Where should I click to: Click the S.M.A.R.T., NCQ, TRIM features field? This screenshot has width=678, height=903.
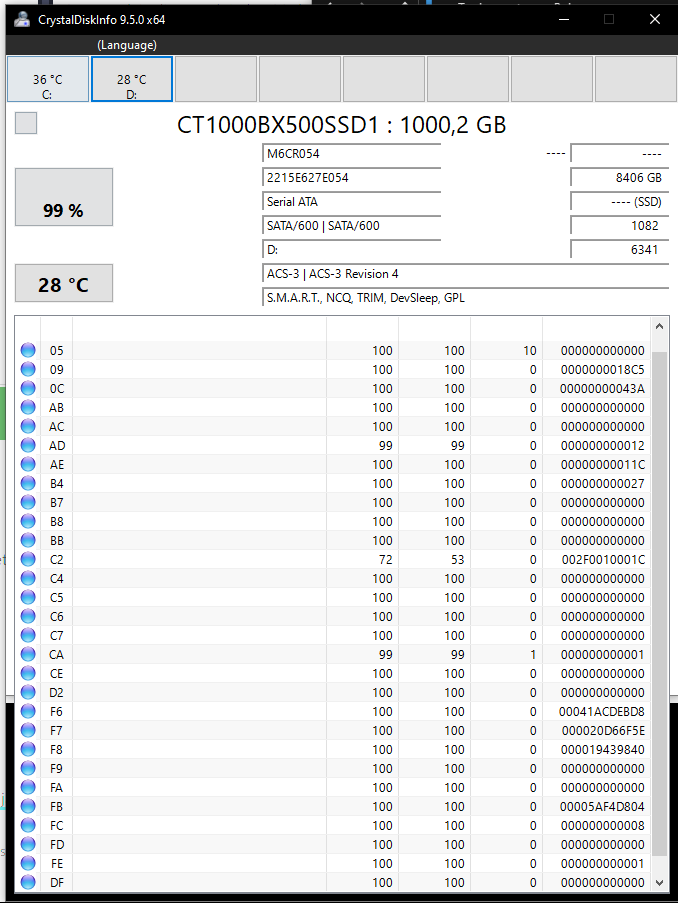tap(465, 298)
